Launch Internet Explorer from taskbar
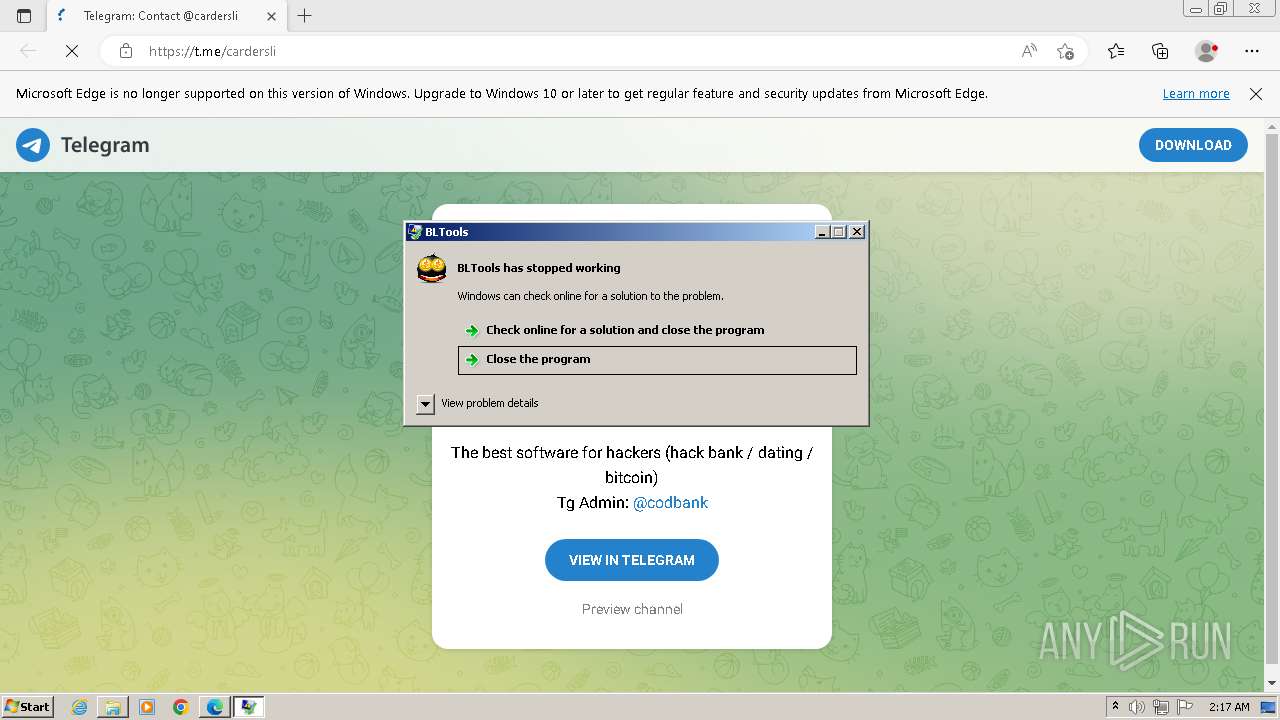The image size is (1280, 720). coord(80,707)
